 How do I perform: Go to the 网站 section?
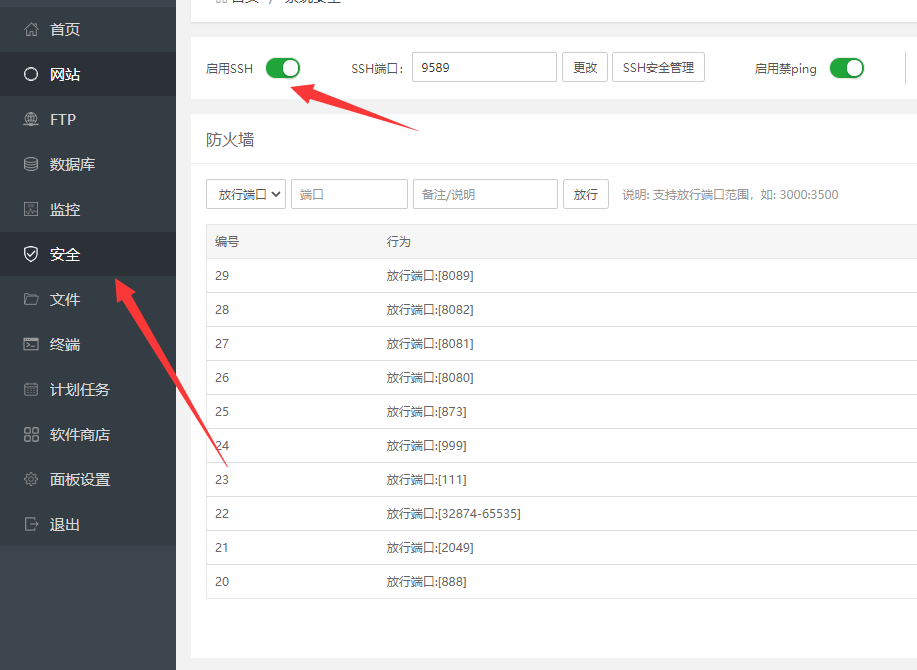[88, 74]
